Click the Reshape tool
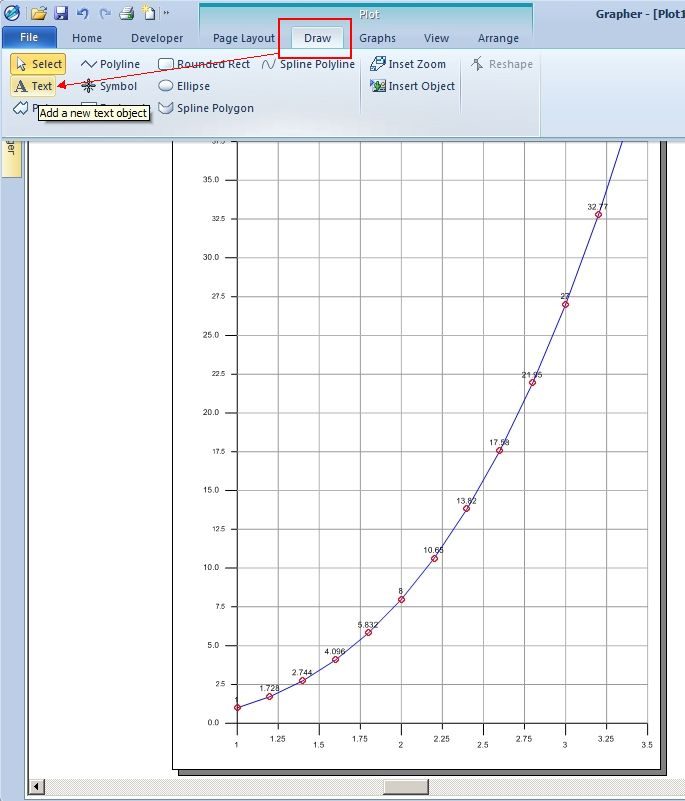Screen dimensions: 685x801 pyautogui.click(x=502, y=64)
